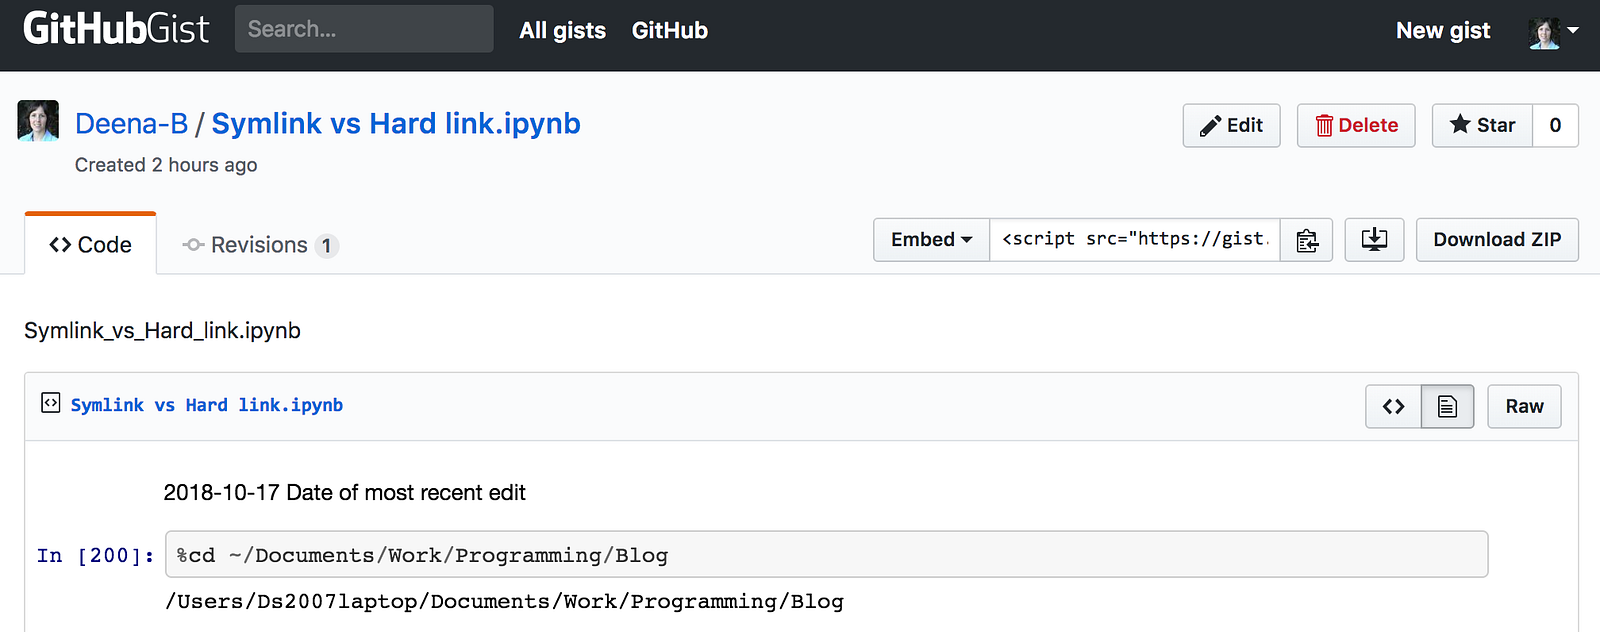Focus the gist search box
Image resolution: width=1600 pixels, height=632 pixels.
coord(364,29)
